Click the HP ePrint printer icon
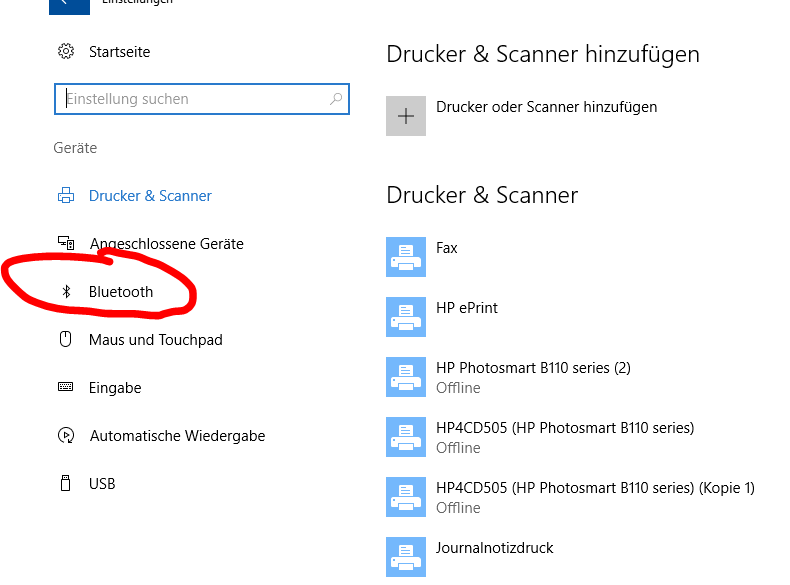 406,317
